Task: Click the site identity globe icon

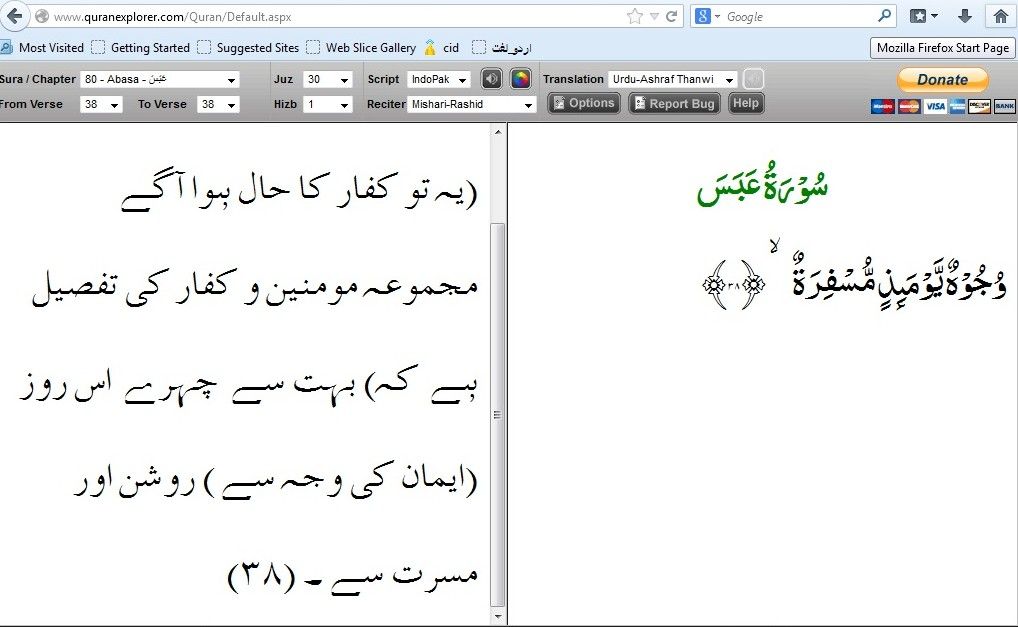Action: (42, 16)
